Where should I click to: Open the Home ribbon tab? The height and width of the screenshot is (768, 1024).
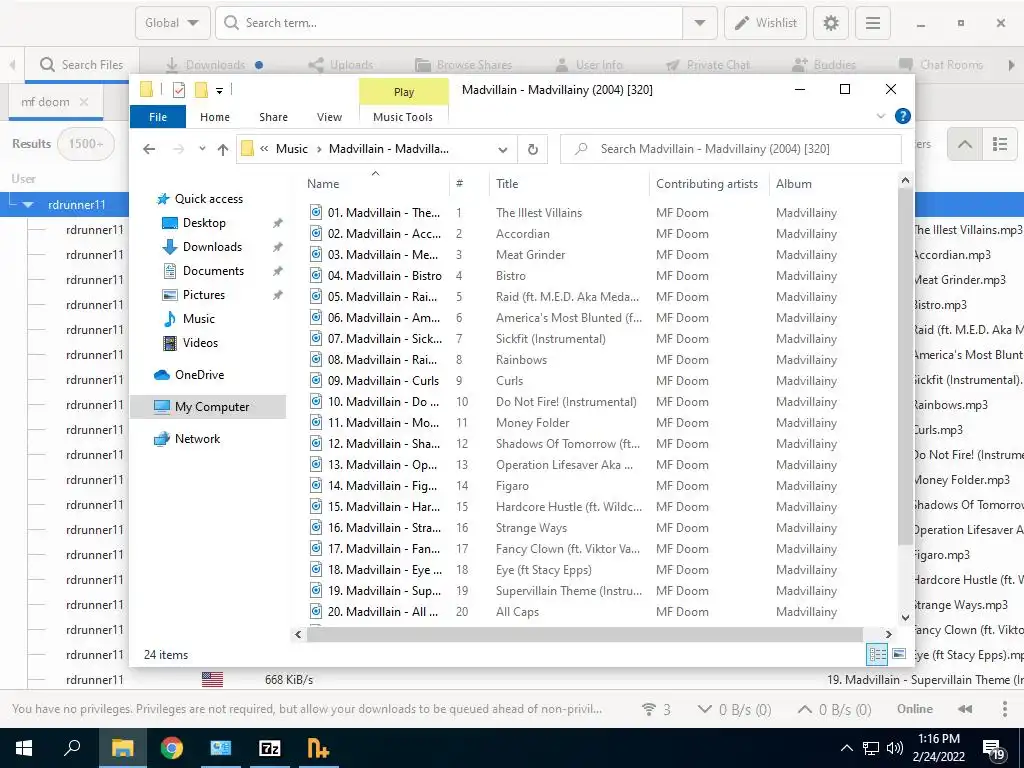(x=215, y=117)
